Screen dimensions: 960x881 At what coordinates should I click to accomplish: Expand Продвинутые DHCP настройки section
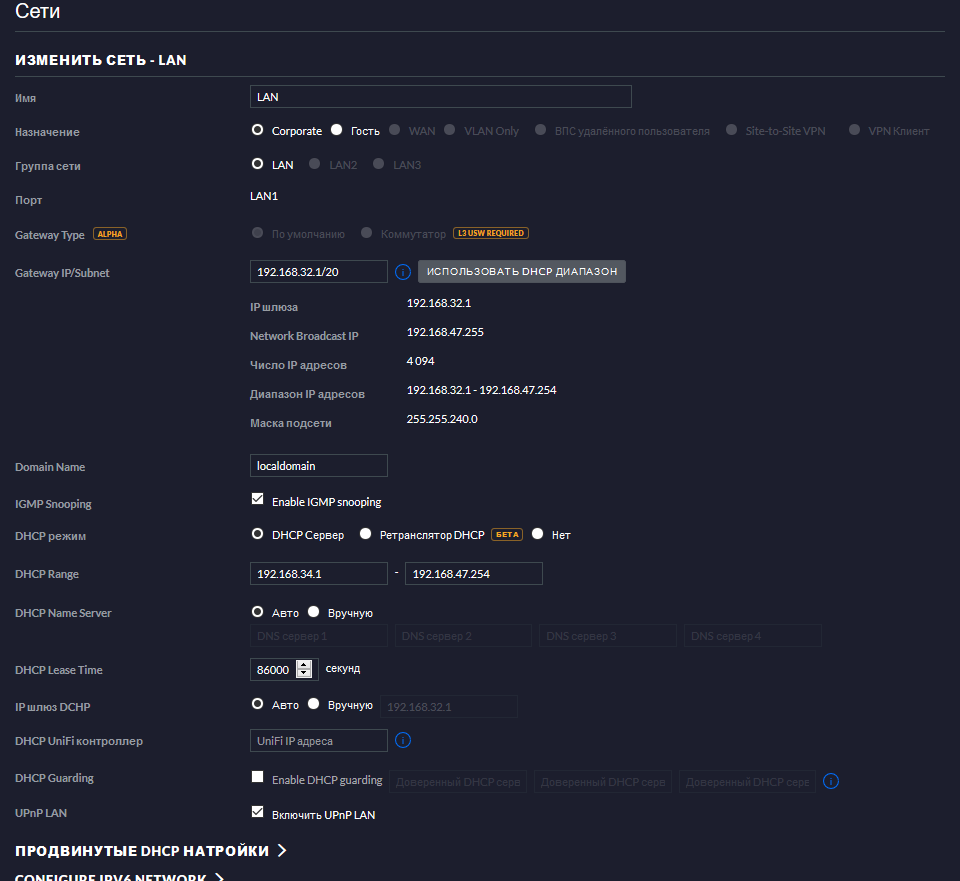[150, 851]
